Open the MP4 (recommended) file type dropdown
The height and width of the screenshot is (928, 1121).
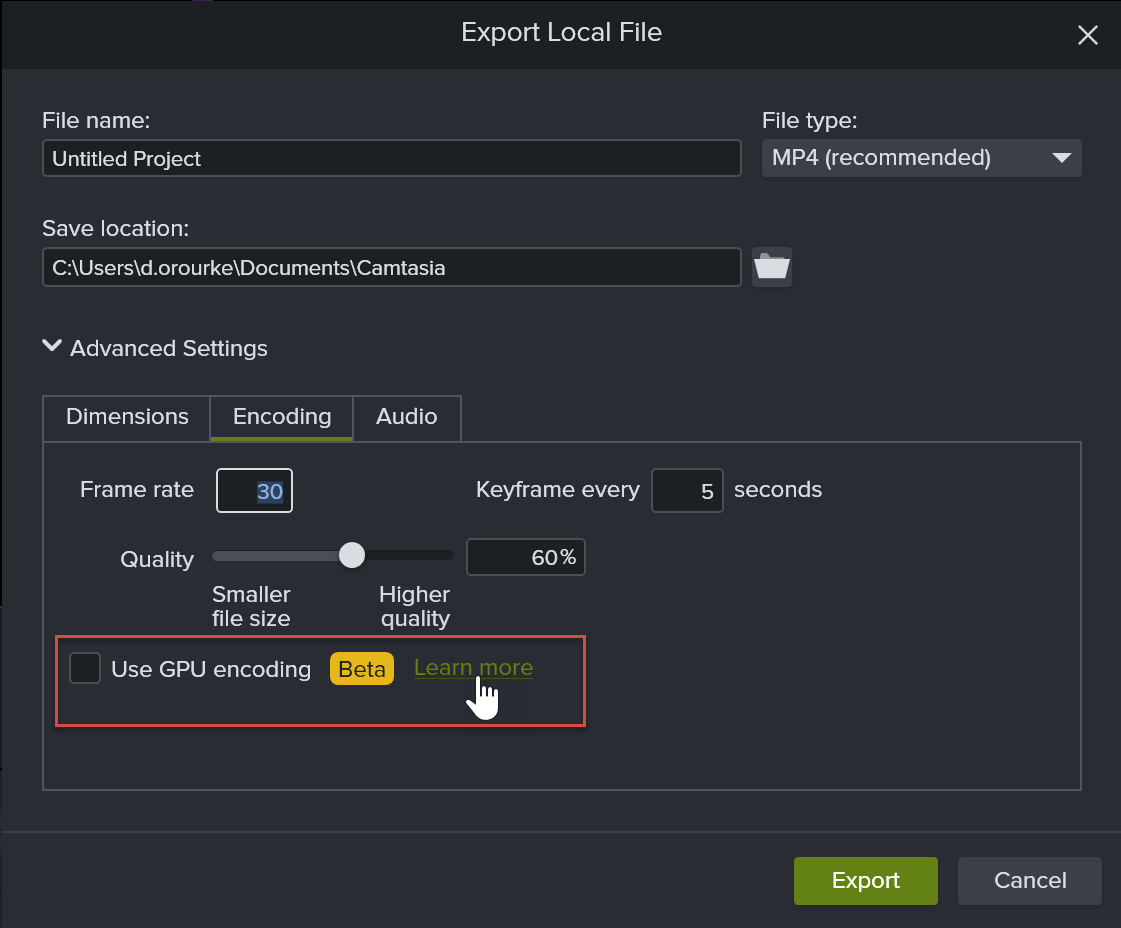click(x=920, y=157)
